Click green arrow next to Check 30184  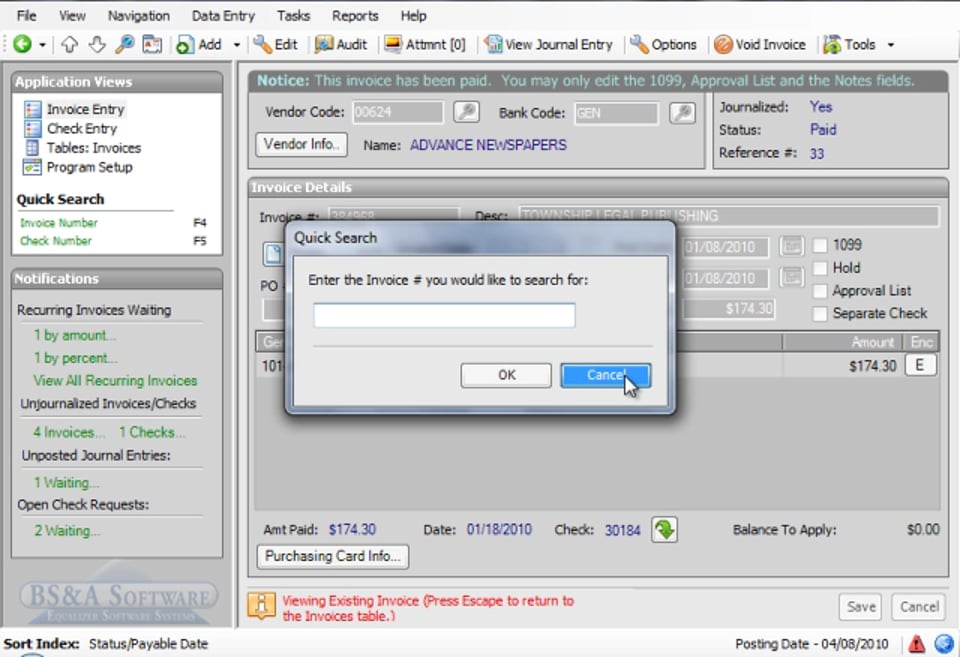(x=664, y=530)
